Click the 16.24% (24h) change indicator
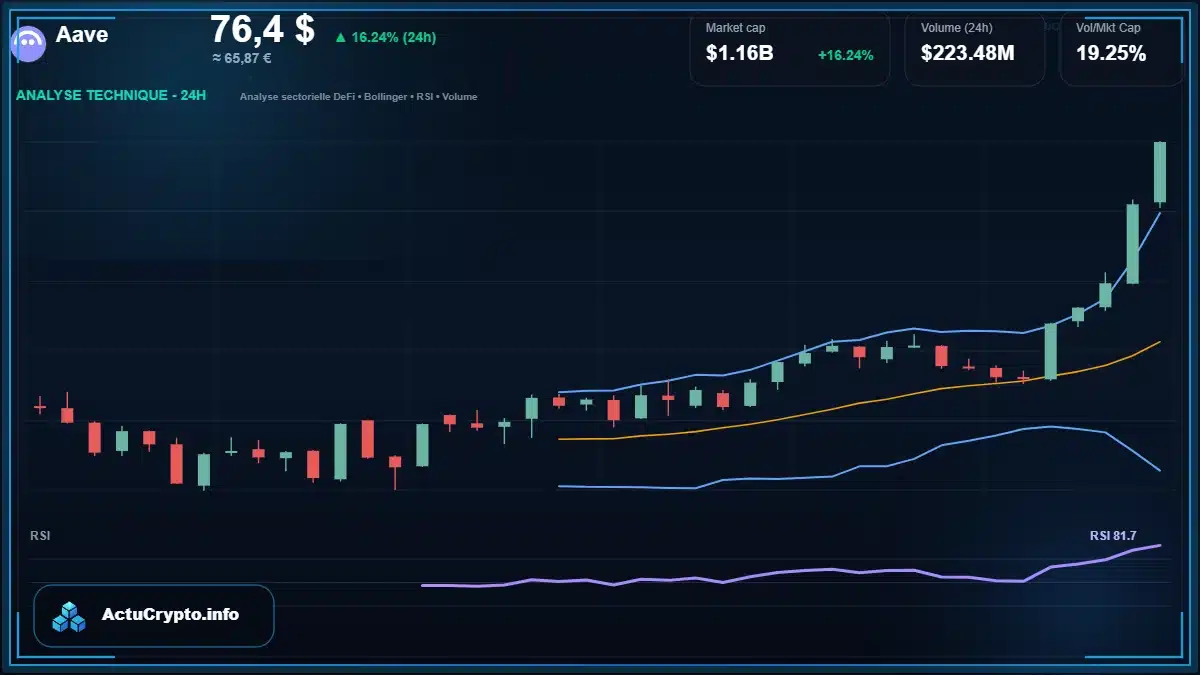1200x675 pixels. click(x=385, y=37)
